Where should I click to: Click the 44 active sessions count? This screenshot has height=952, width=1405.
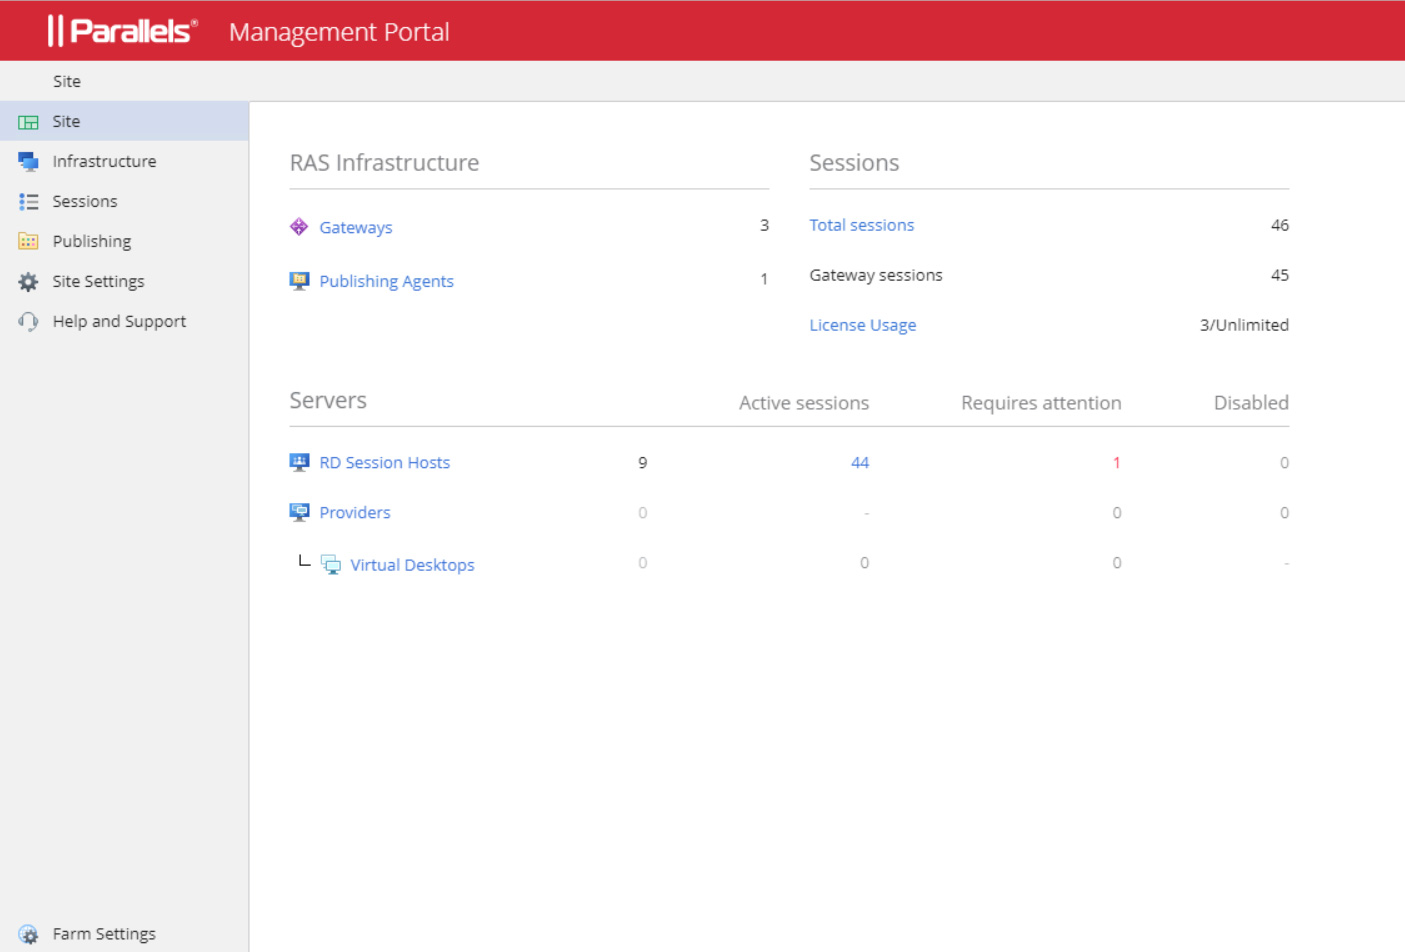click(861, 462)
